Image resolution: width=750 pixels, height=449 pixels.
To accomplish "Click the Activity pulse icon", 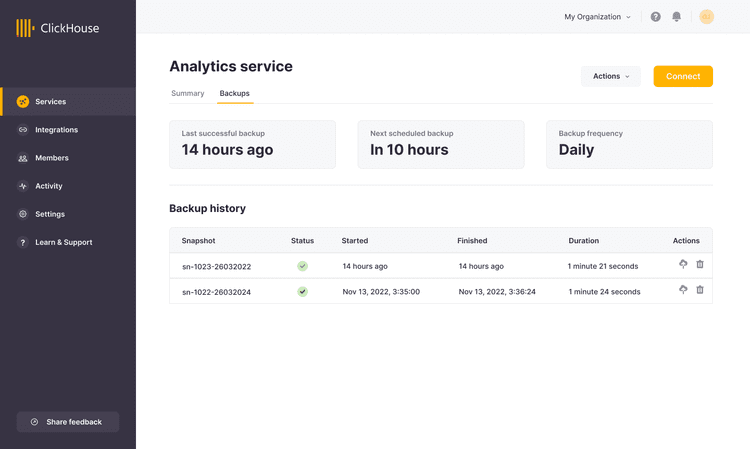I will 22,186.
